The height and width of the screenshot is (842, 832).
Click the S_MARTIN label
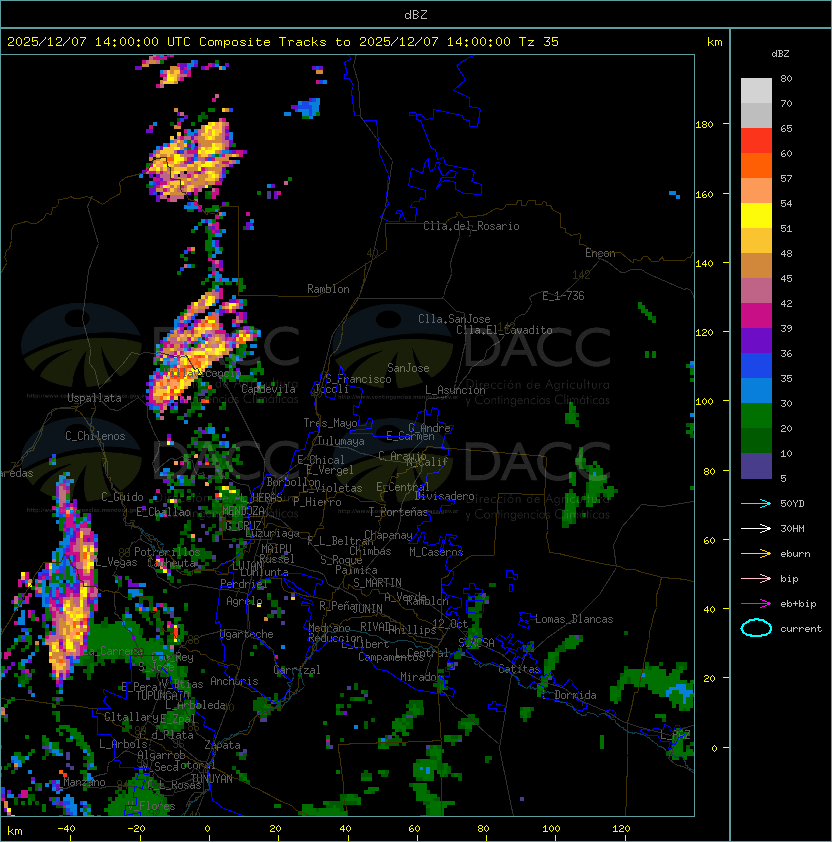coord(377,583)
